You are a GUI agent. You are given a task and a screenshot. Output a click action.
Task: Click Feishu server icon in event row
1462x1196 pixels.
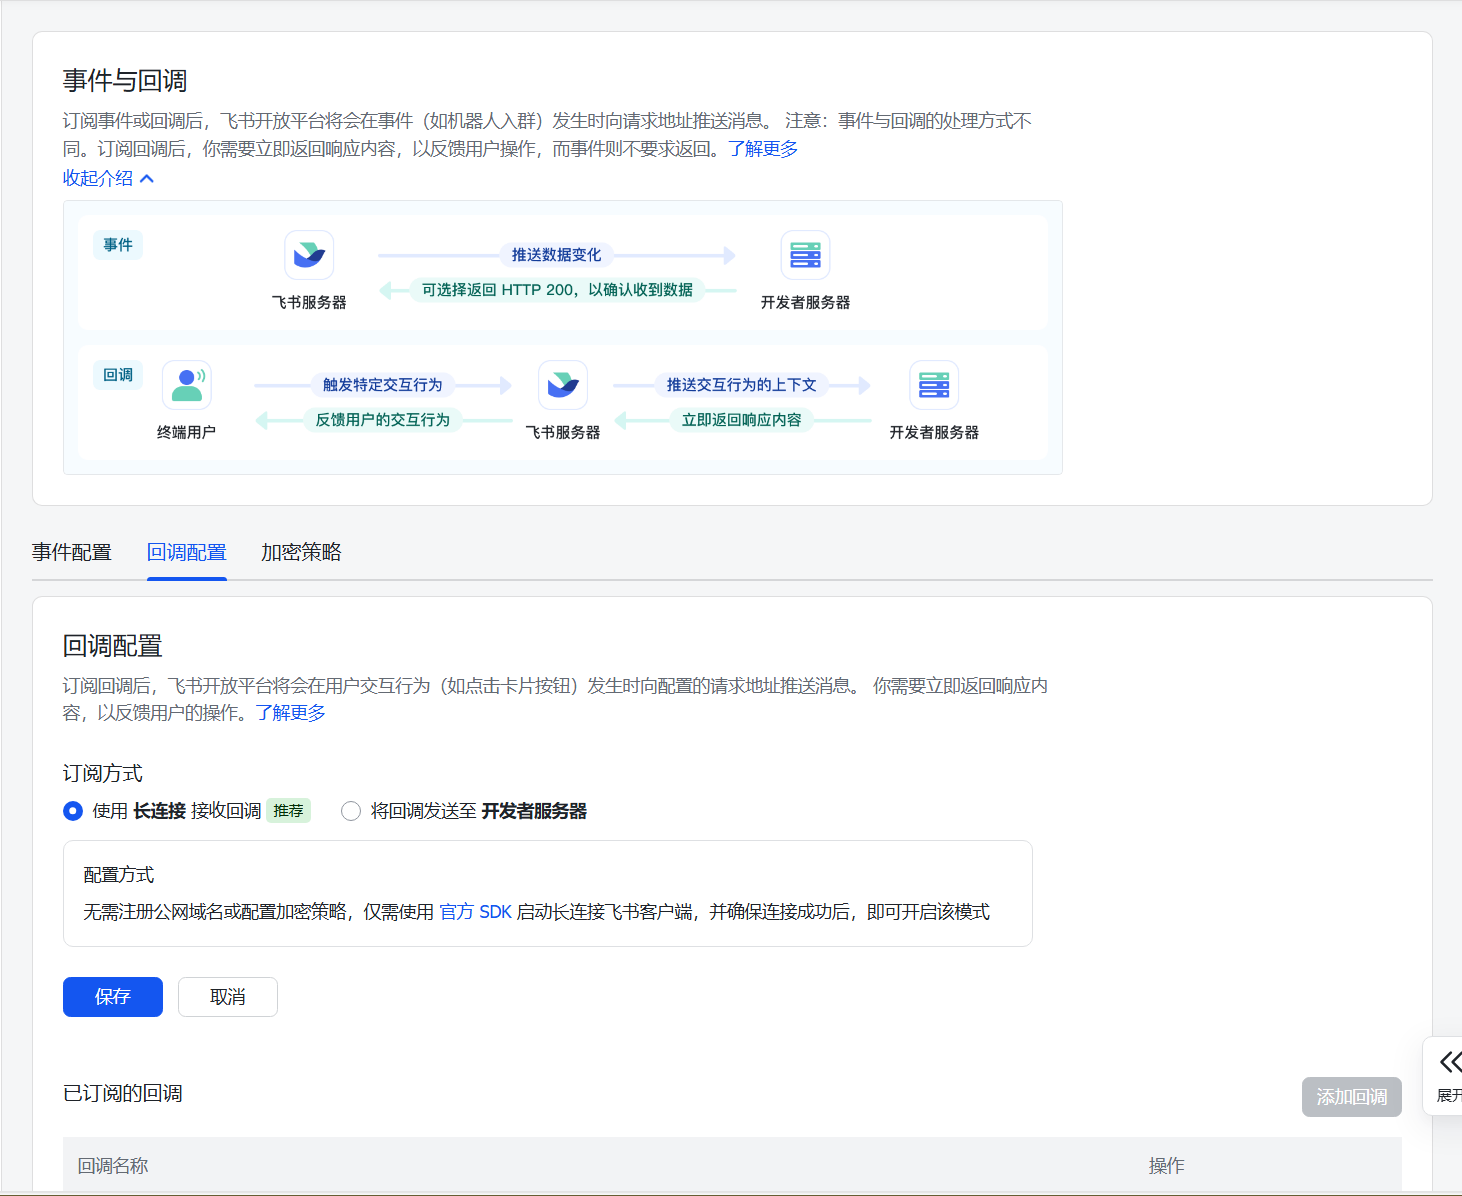click(x=309, y=255)
